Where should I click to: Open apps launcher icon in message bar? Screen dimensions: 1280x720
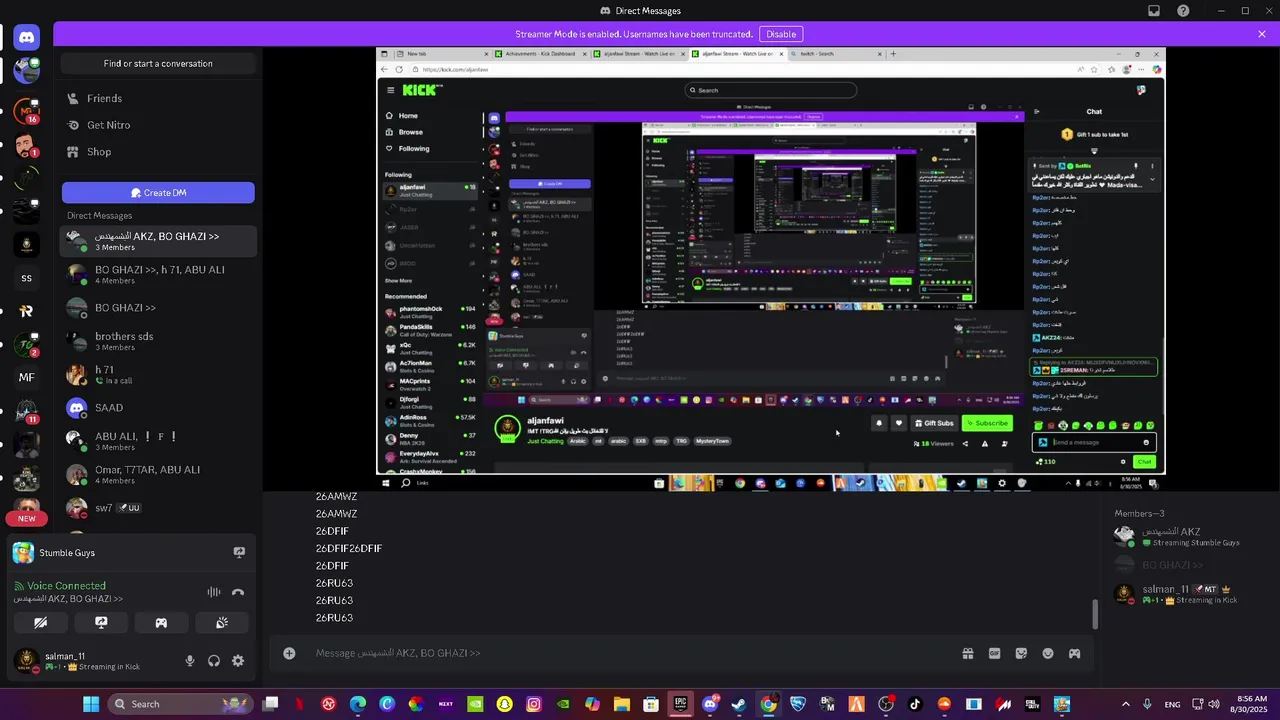[x=1075, y=653]
